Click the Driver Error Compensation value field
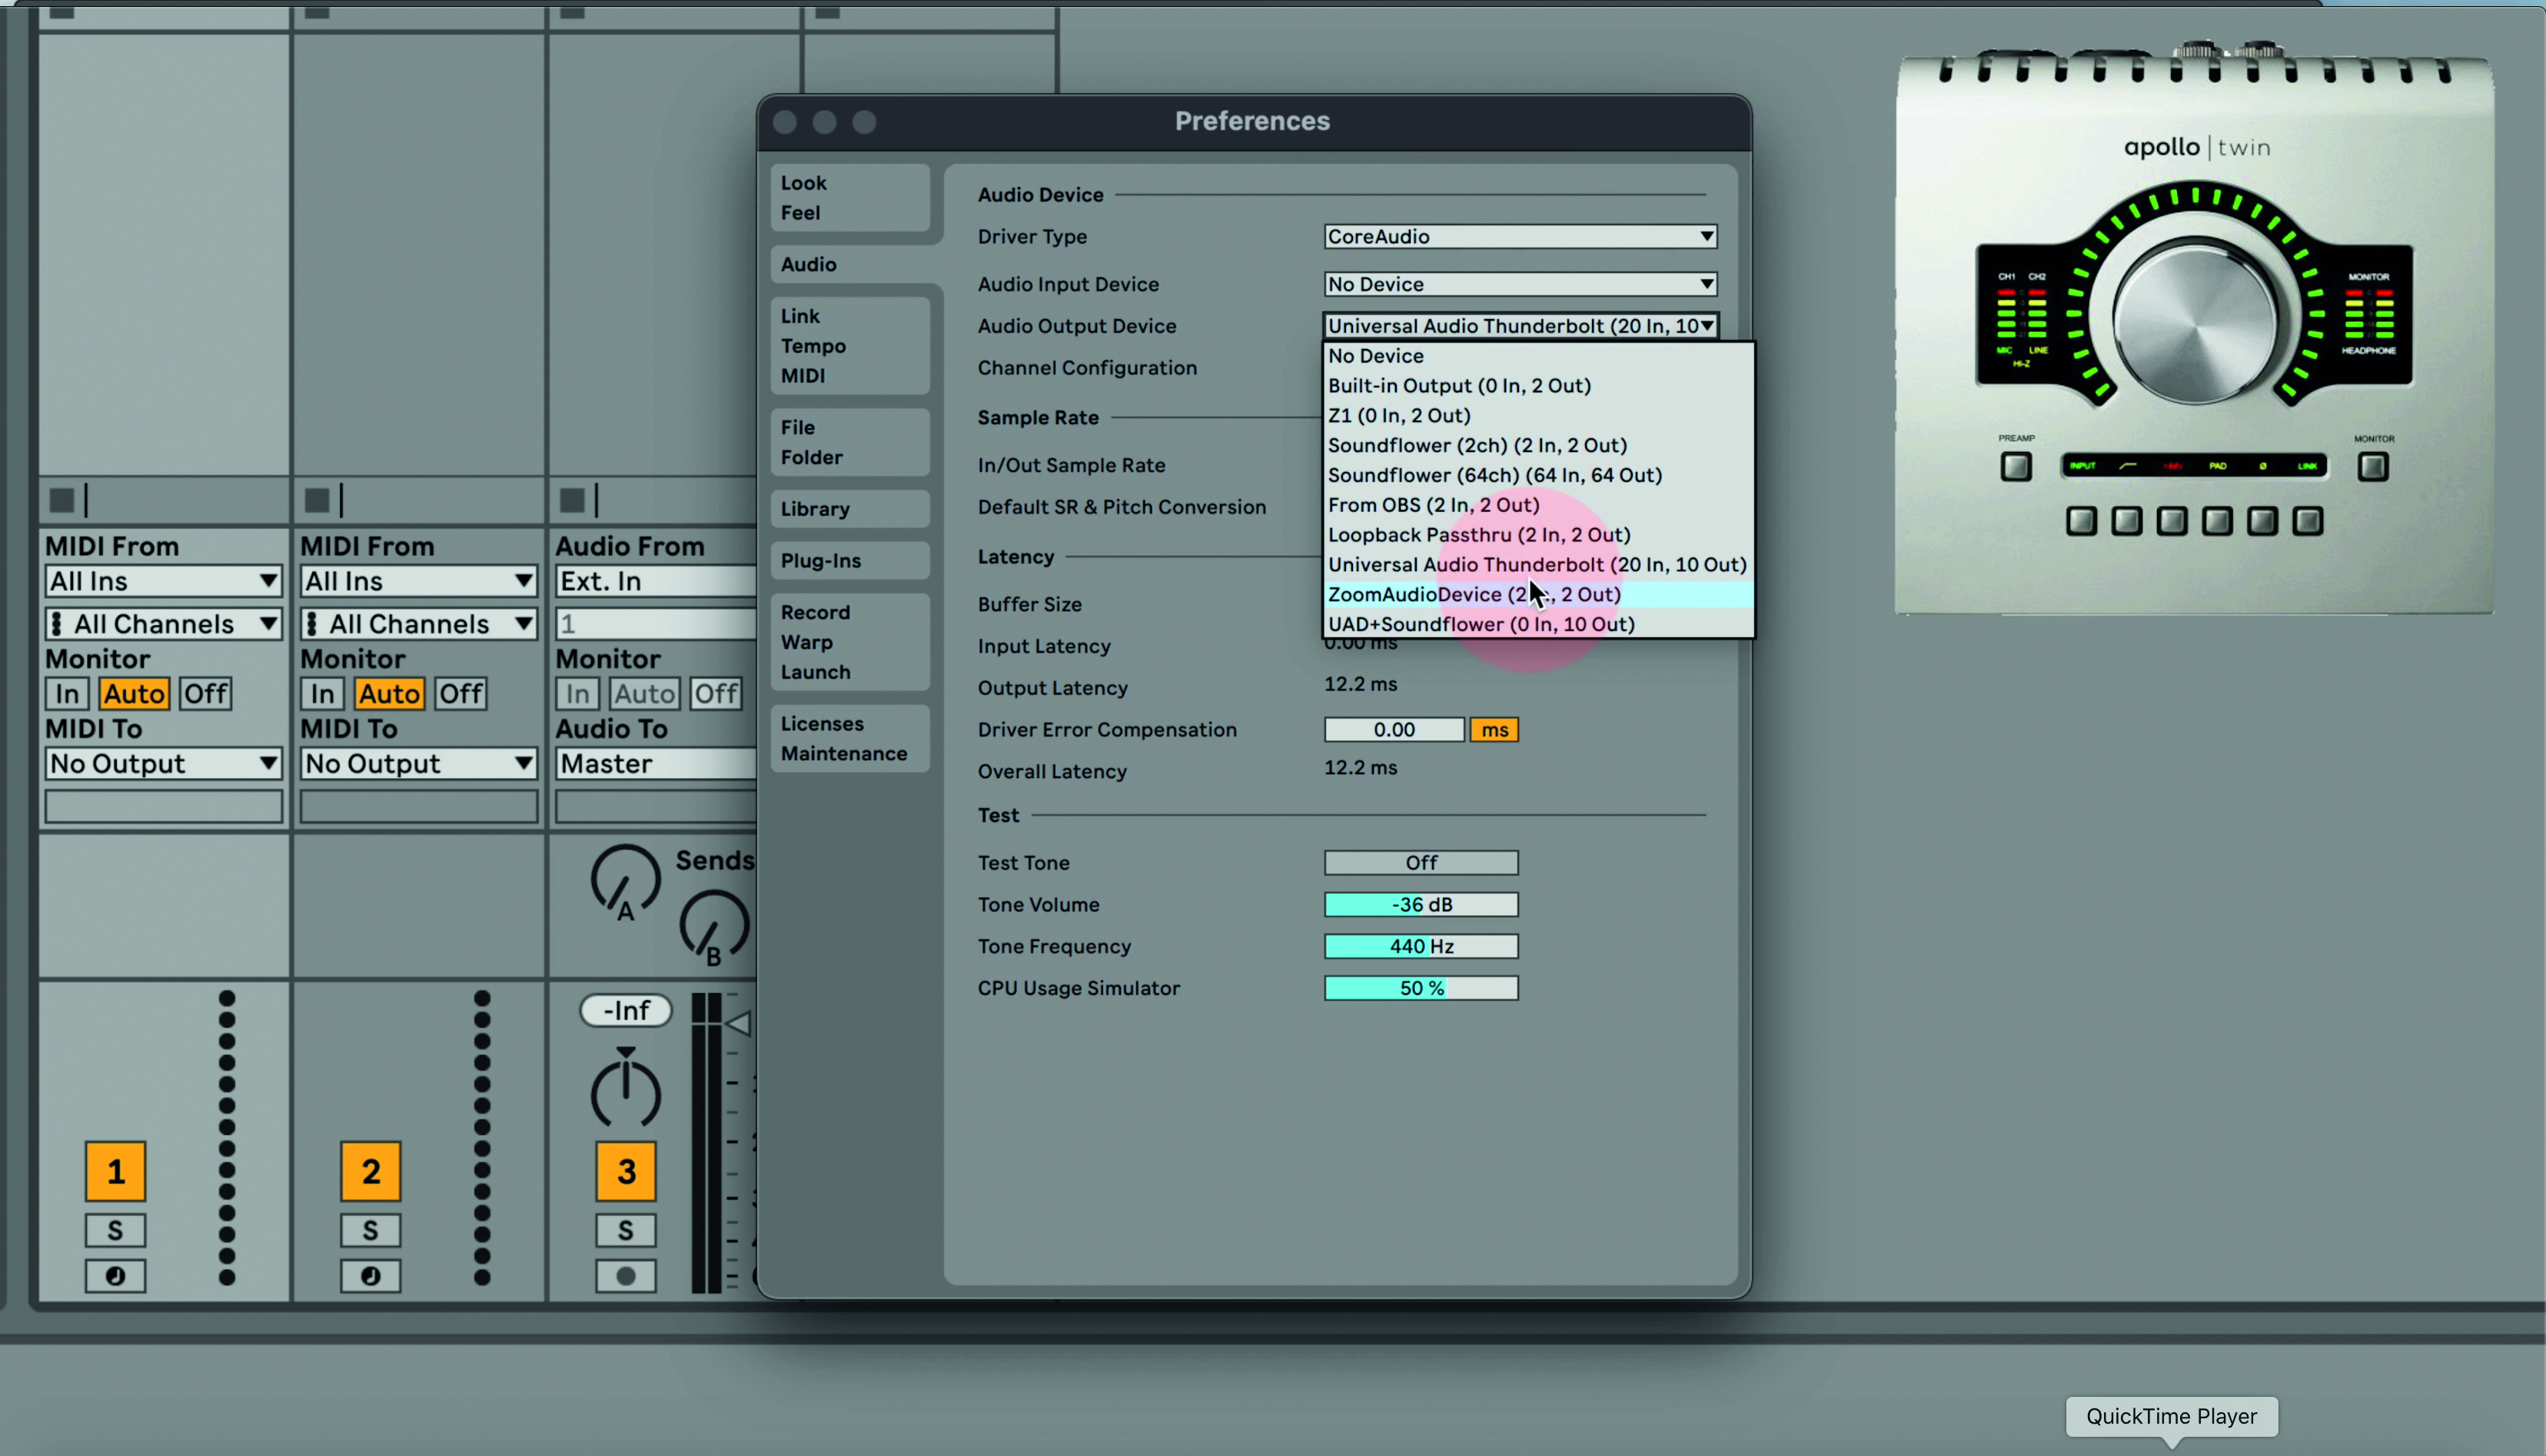Viewport: 2546px width, 1456px height. (1394, 730)
